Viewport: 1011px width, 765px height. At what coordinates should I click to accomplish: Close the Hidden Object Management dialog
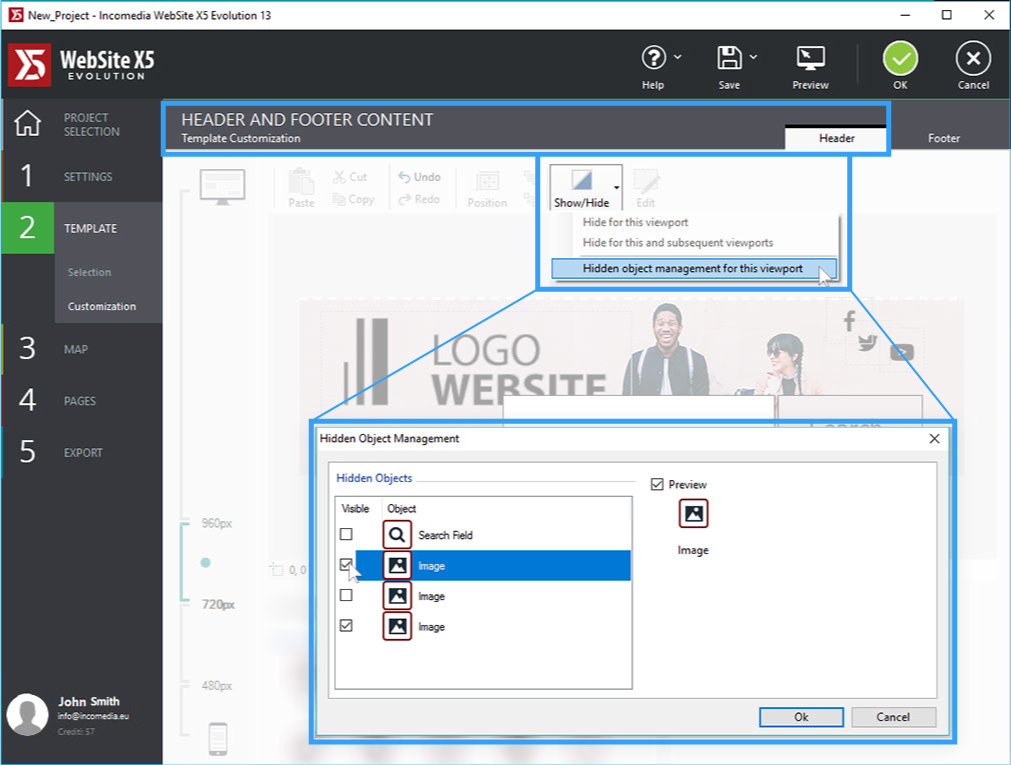(934, 439)
